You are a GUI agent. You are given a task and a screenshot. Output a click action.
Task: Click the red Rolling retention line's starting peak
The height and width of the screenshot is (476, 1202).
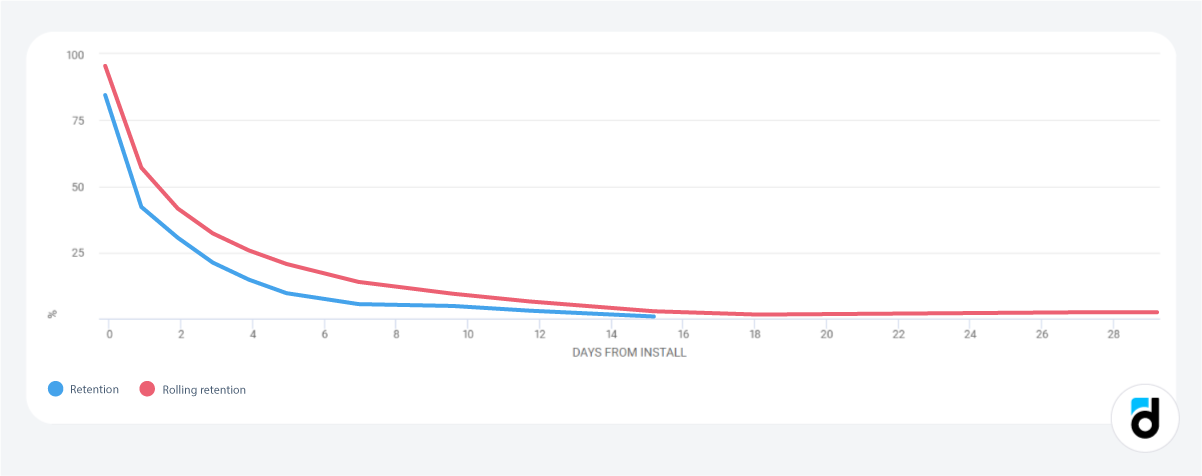pos(105,66)
